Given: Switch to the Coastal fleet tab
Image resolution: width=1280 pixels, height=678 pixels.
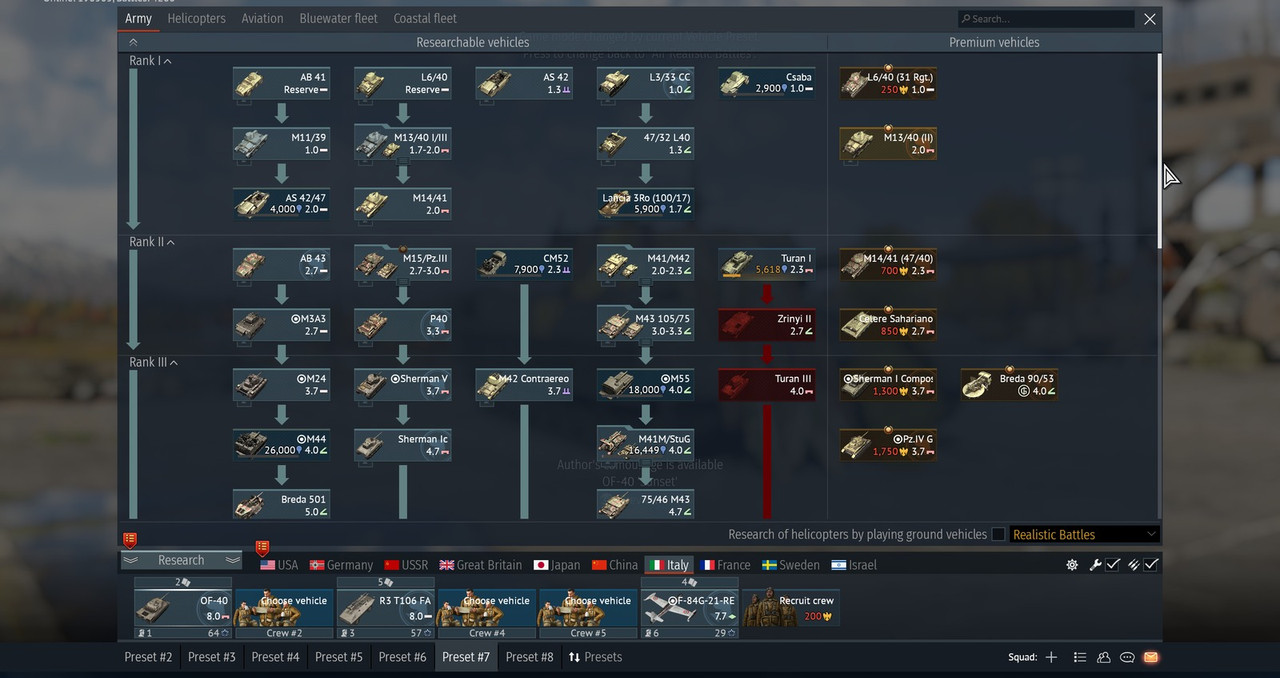Looking at the screenshot, I should 425,18.
